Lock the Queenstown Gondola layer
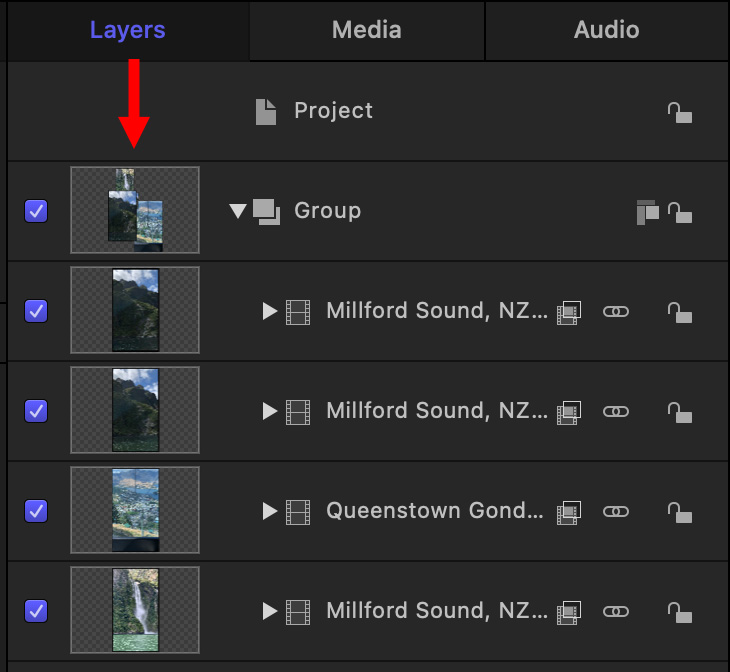 (x=680, y=511)
